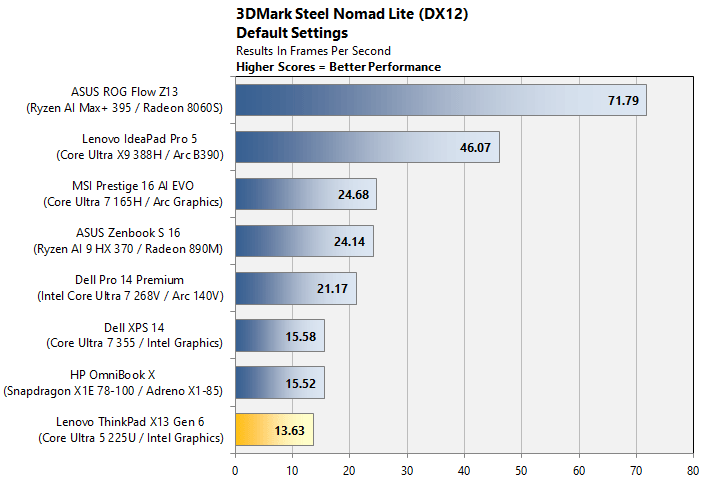Click the x-axis label 60
The height and width of the screenshot is (481, 708).
point(579,471)
